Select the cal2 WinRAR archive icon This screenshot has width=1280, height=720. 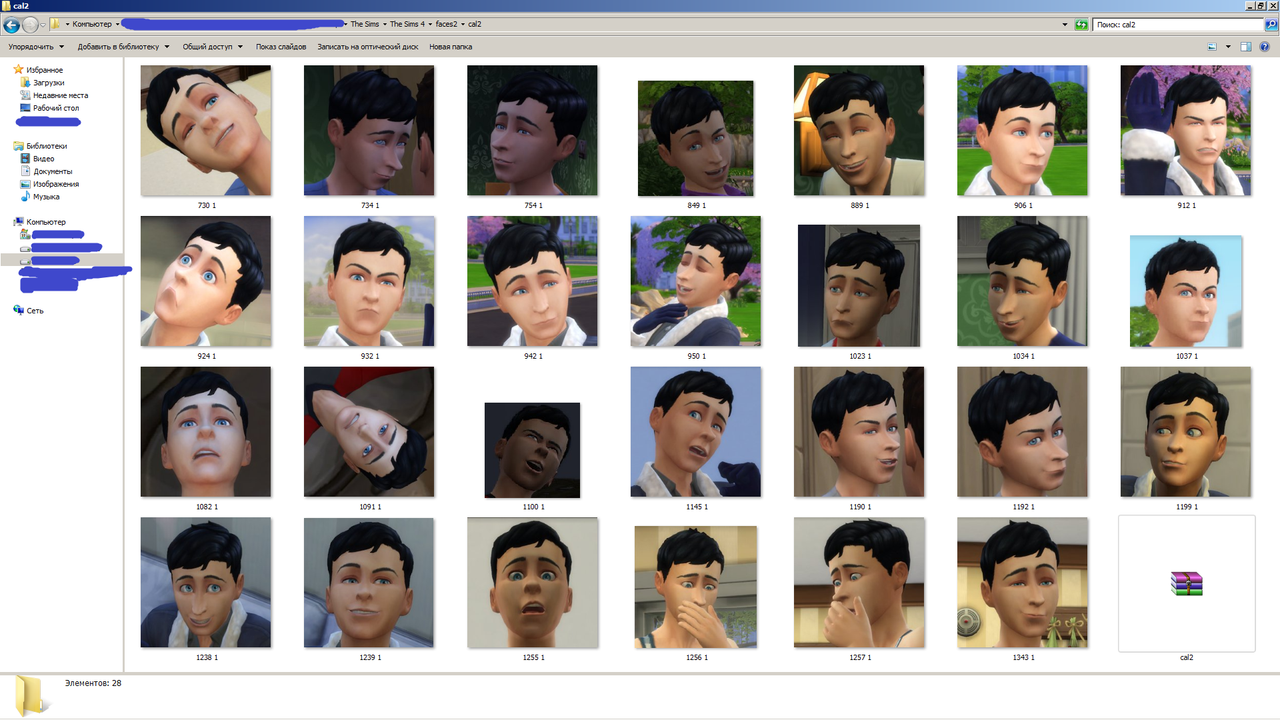(1186, 583)
